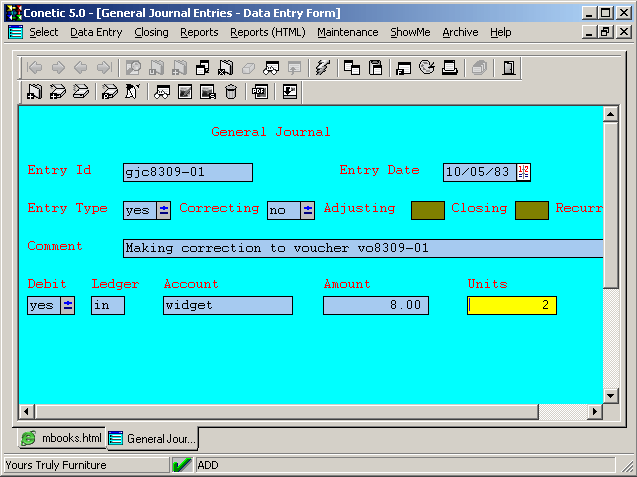Viewport: 637px width, 477px height.
Task: Toggle the Closing checkbox
Action: click(531, 210)
